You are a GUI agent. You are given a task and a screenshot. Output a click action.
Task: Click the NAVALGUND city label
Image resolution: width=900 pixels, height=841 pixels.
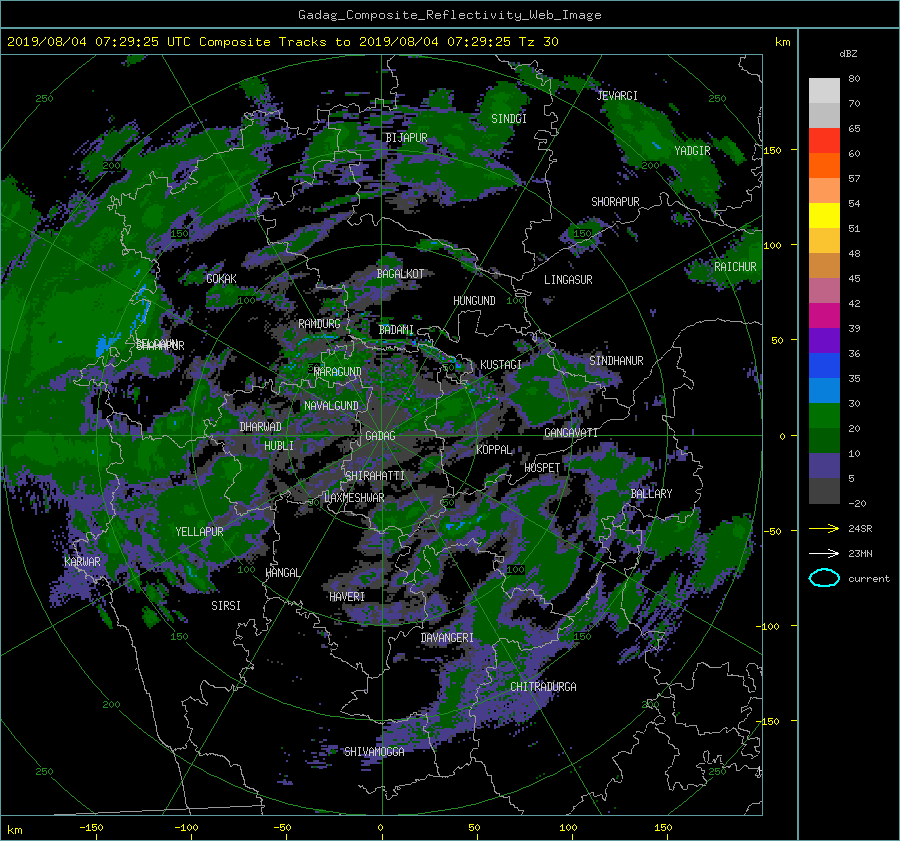pos(331,406)
